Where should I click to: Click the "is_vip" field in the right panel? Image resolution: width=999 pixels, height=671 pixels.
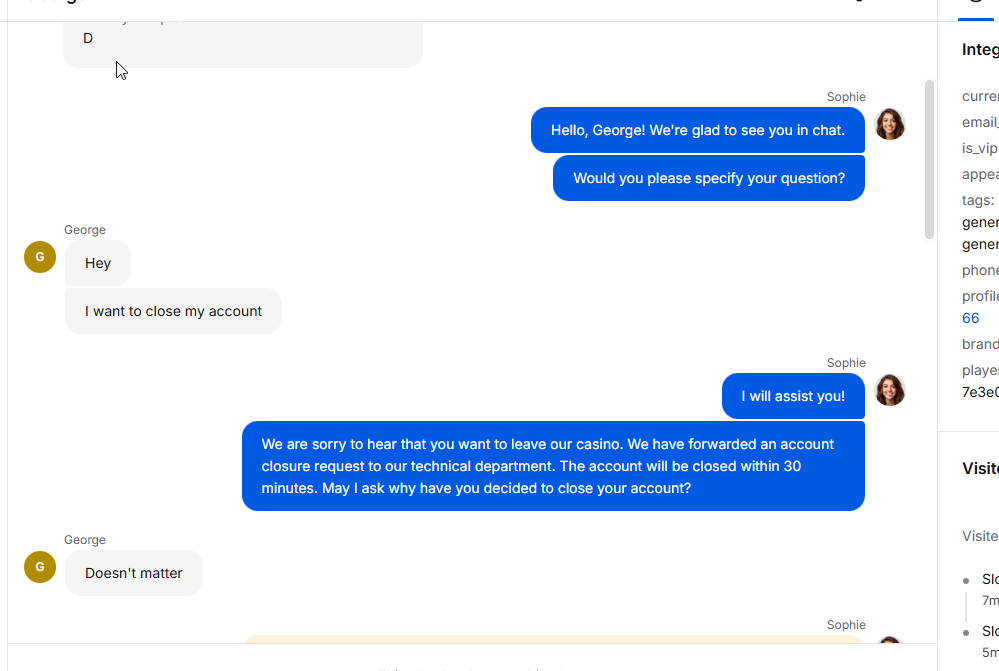(x=980, y=148)
